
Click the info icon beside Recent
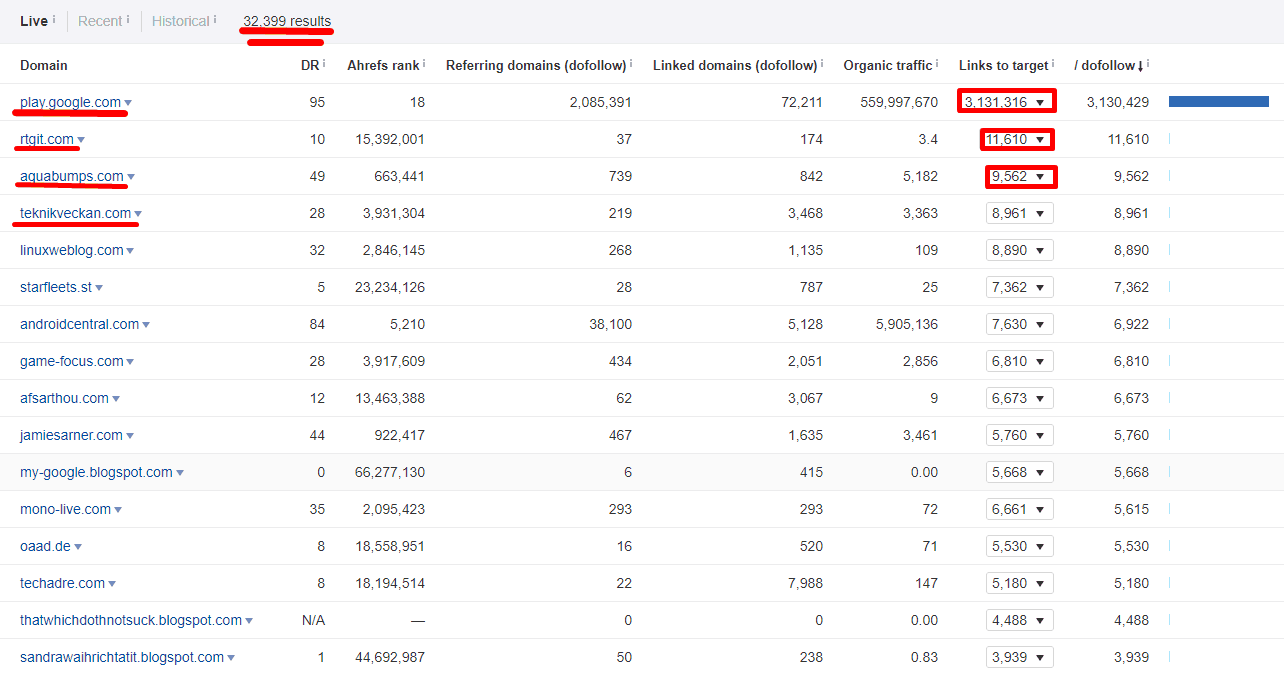(128, 19)
